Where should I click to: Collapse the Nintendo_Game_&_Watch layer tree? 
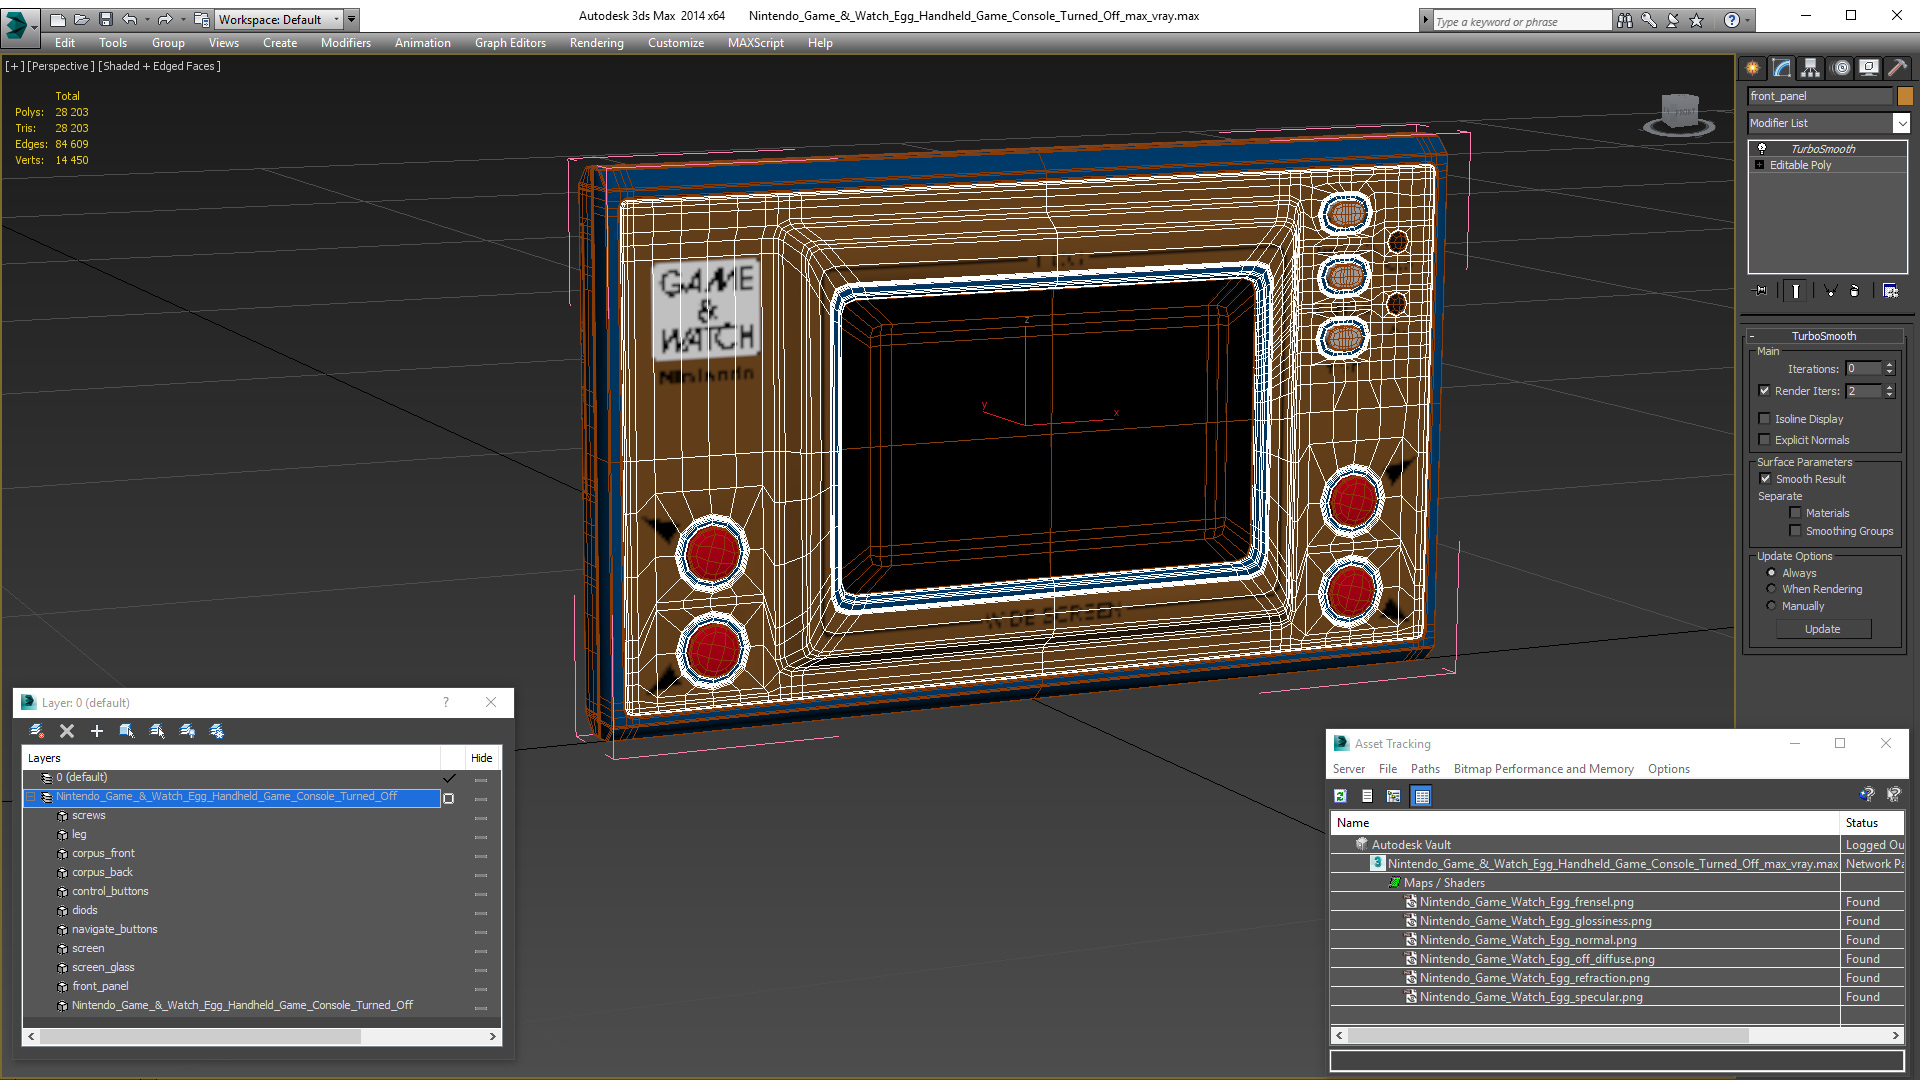pos(31,797)
